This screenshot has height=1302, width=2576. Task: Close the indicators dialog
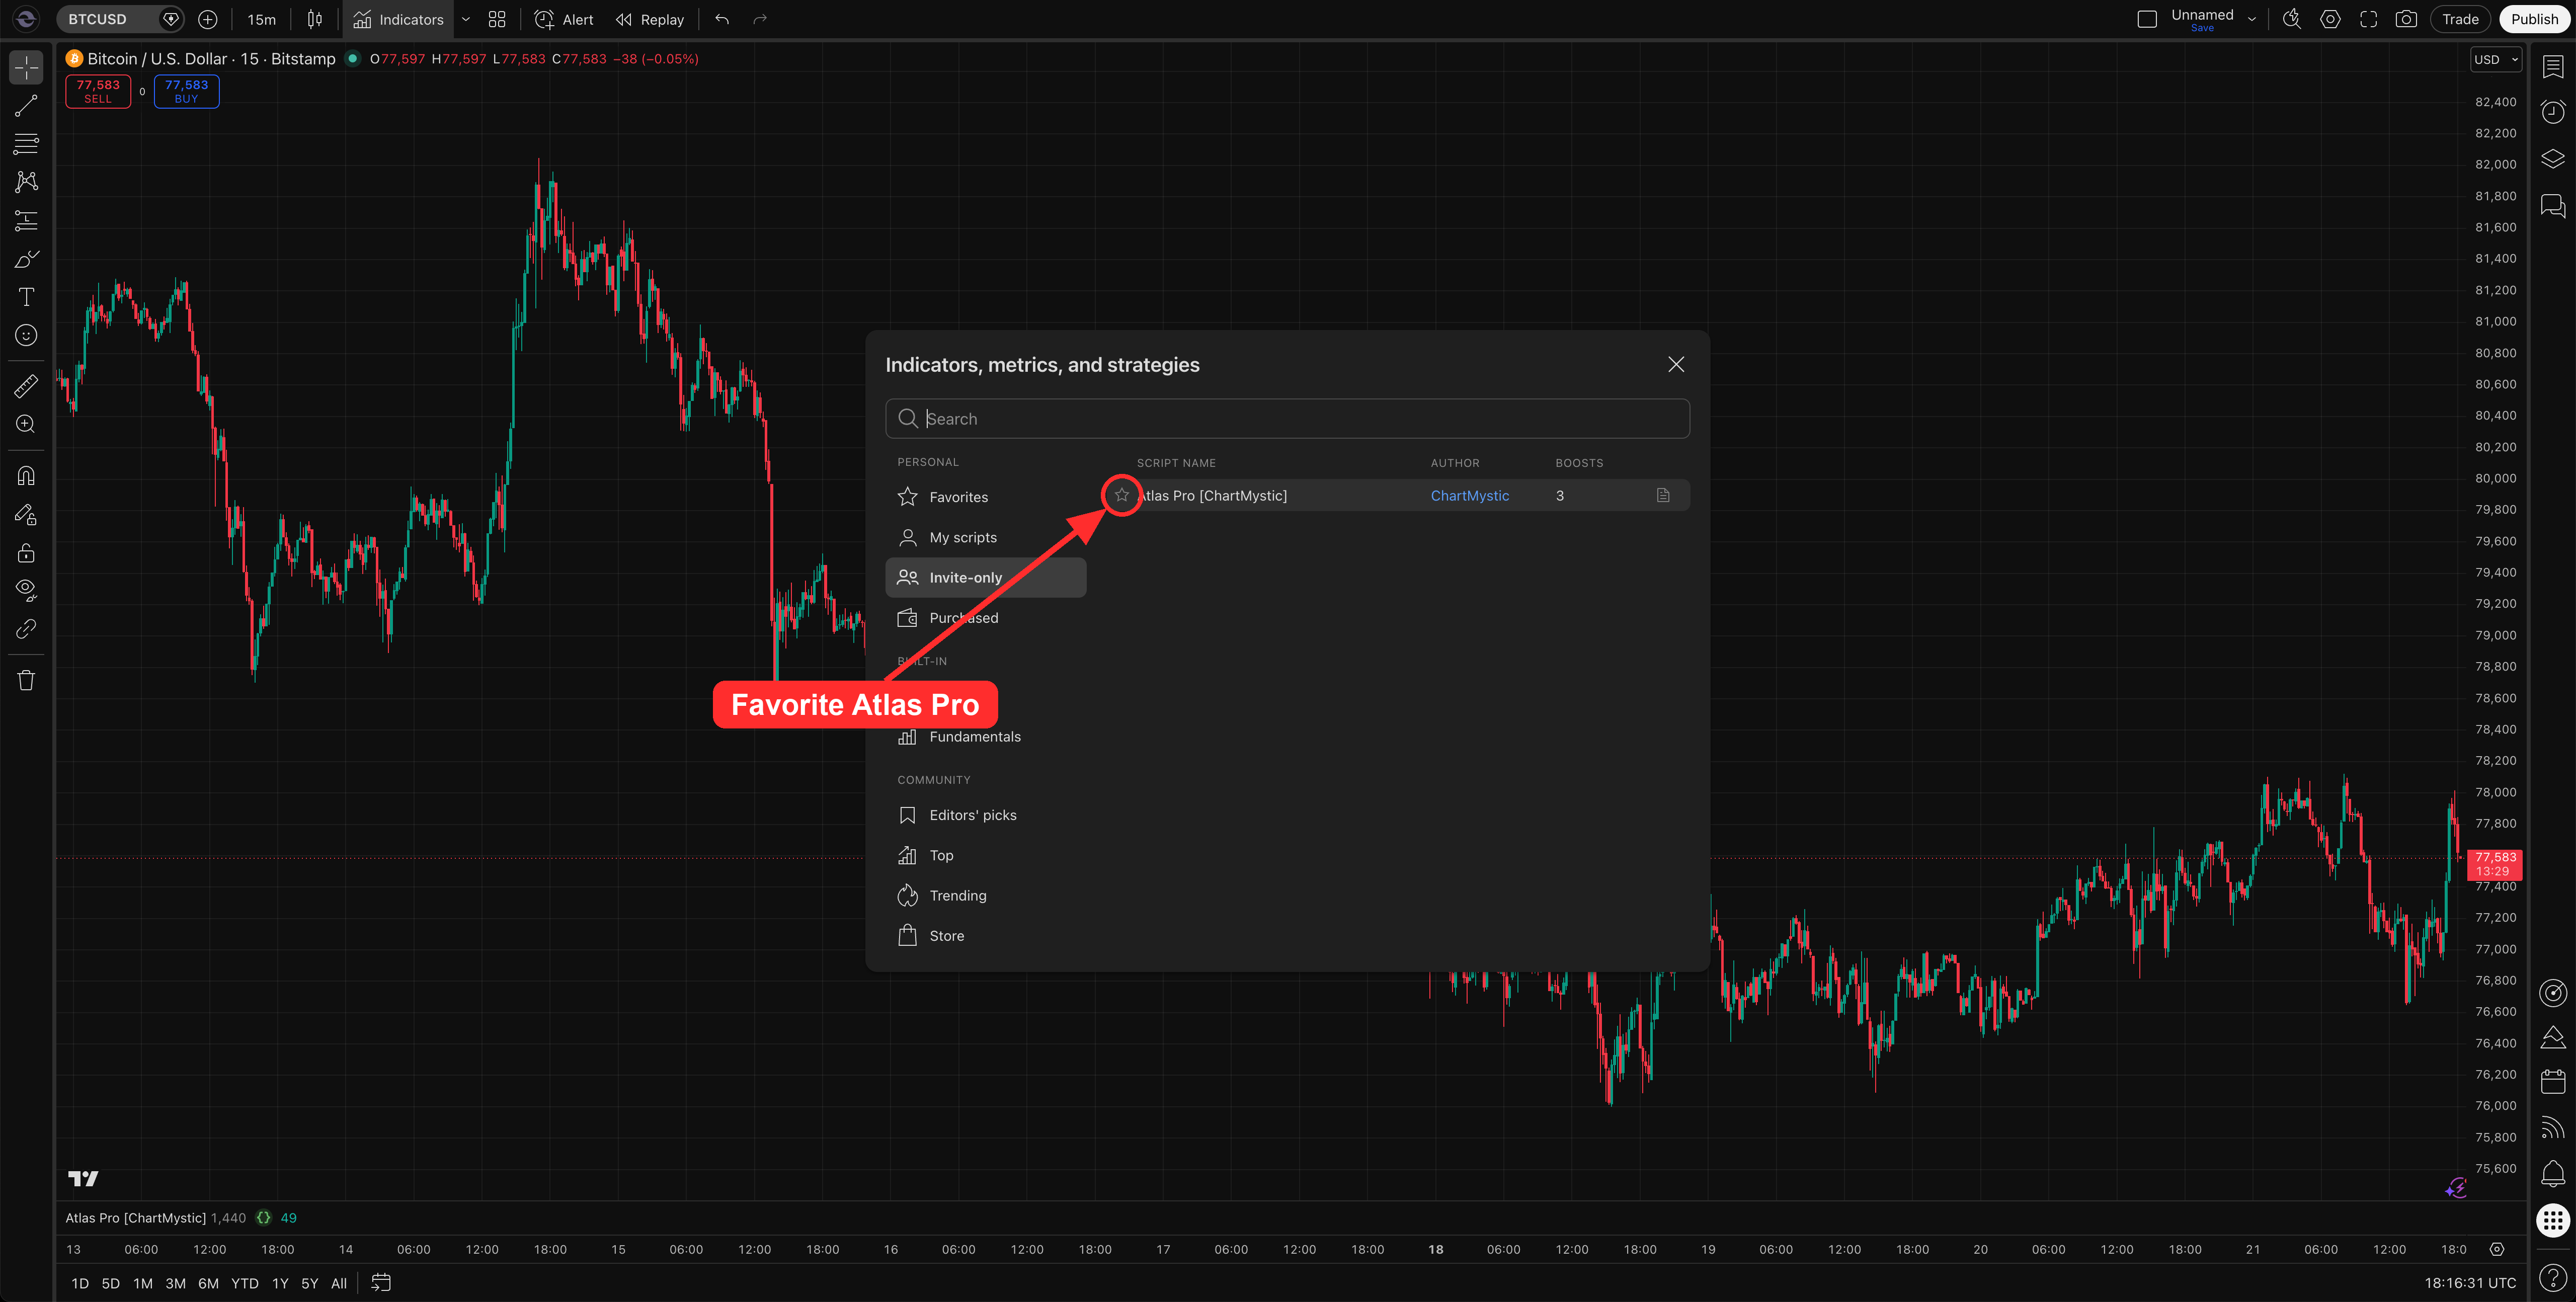tap(1676, 364)
